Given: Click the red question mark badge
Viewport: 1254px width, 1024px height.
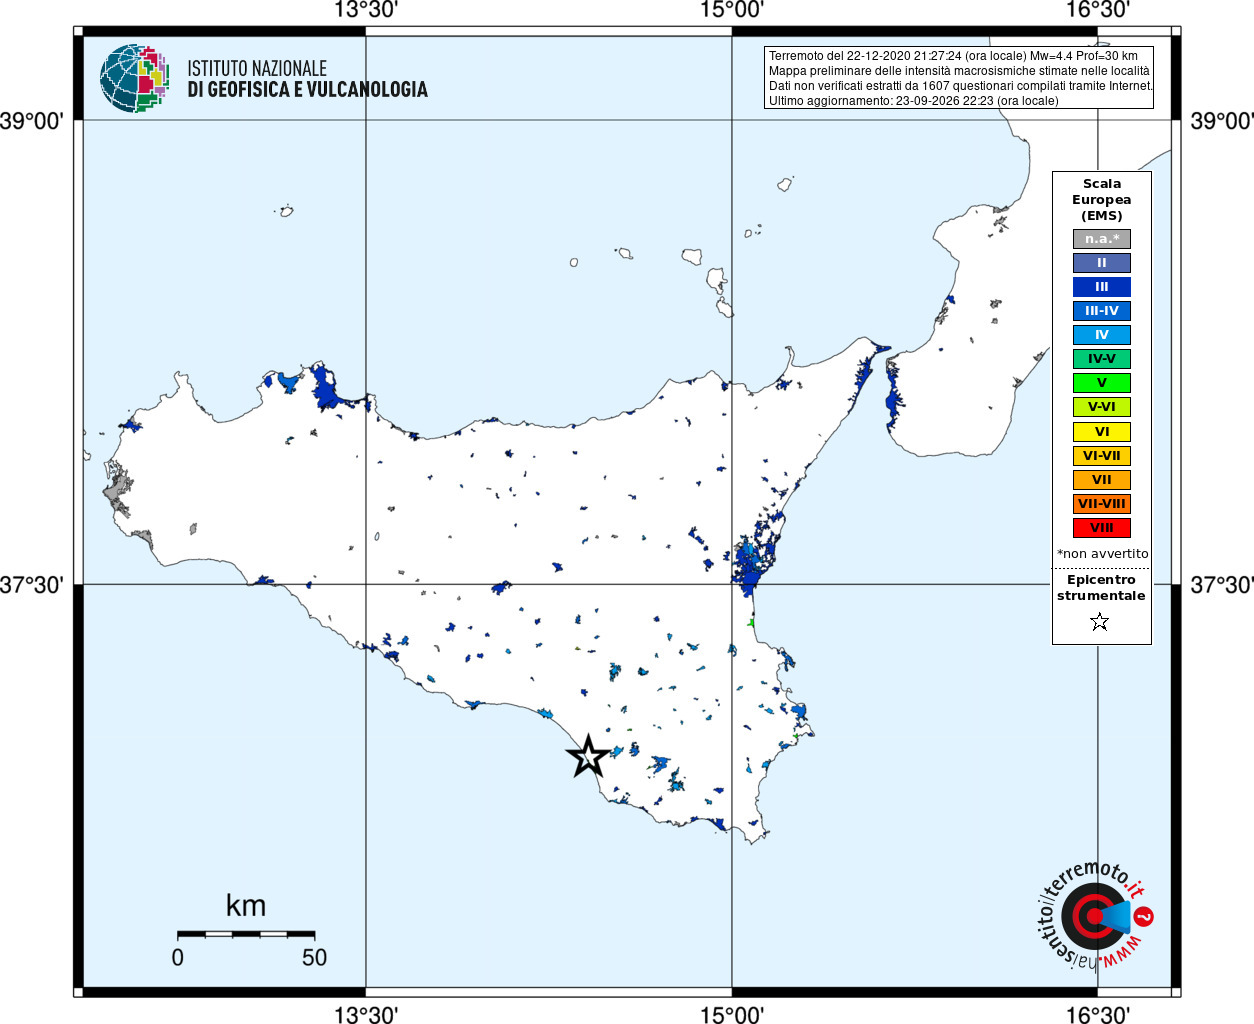Looking at the screenshot, I should (x=1145, y=916).
